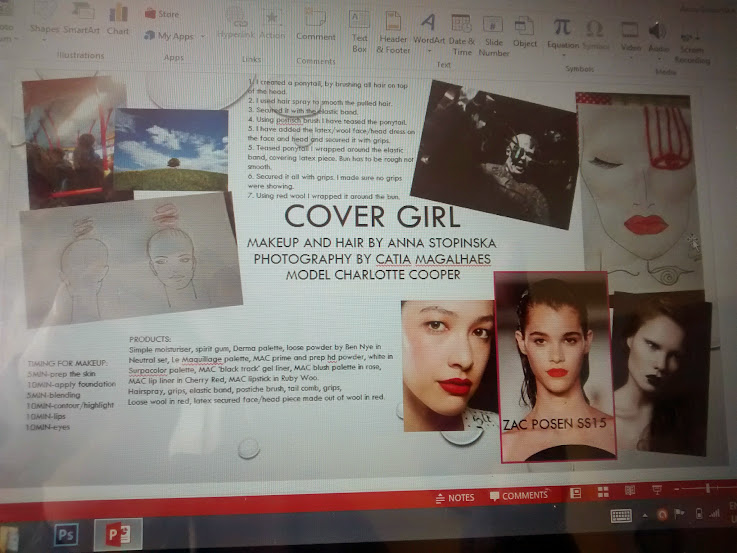Switch to Slide Sorter view
The height and width of the screenshot is (553, 737).
click(602, 493)
